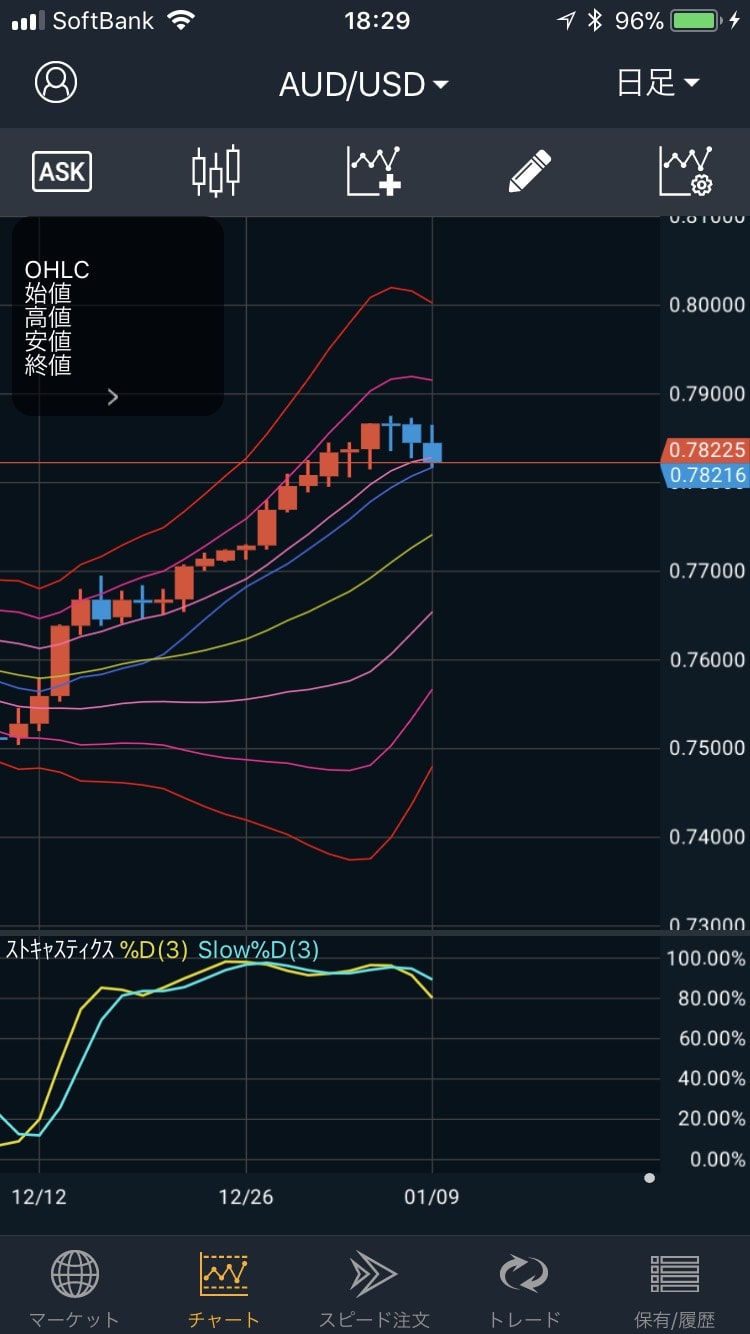This screenshot has width=750, height=1334.
Task: Select the pencil drawing tool
Action: (x=530, y=171)
